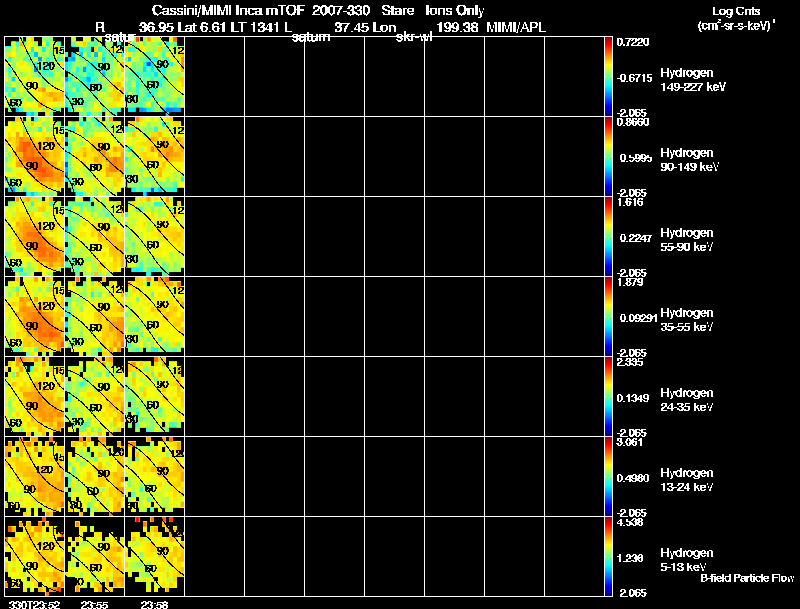Click the radial distance value 36.95
Screen dimensions: 800x609
[x=156, y=28]
